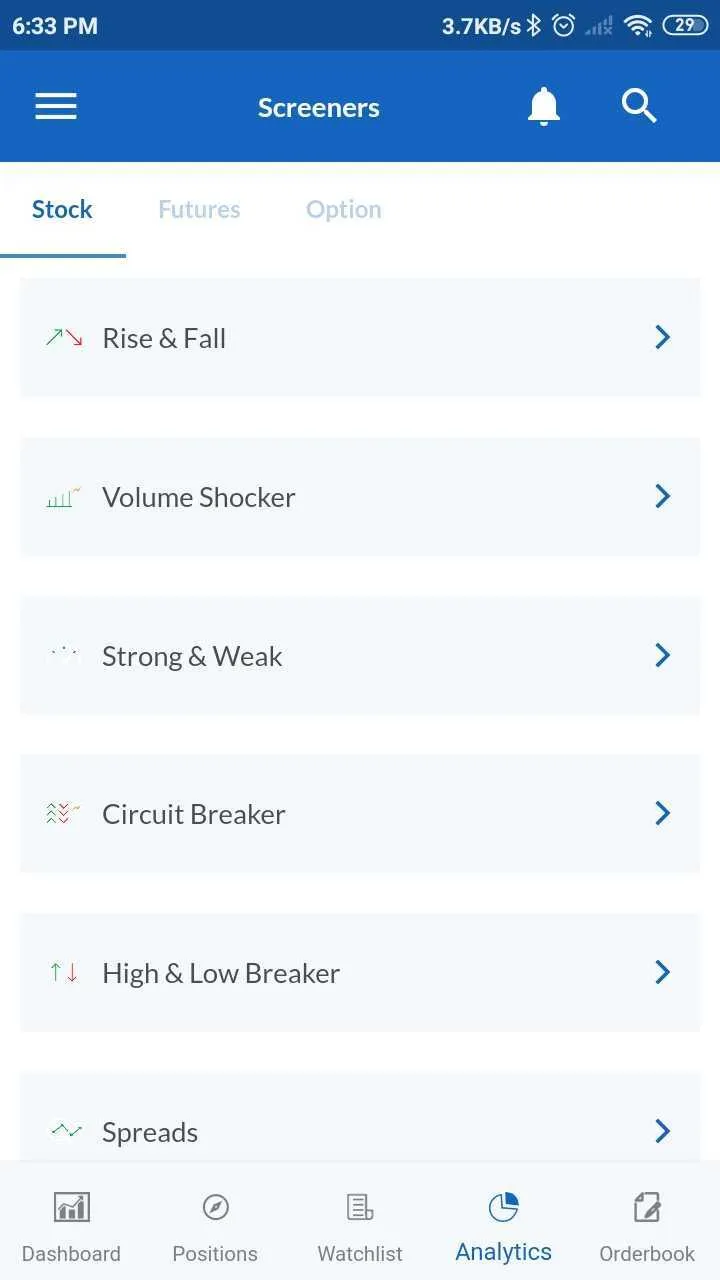
Task: Select the Stock tab
Action: pyautogui.click(x=62, y=209)
